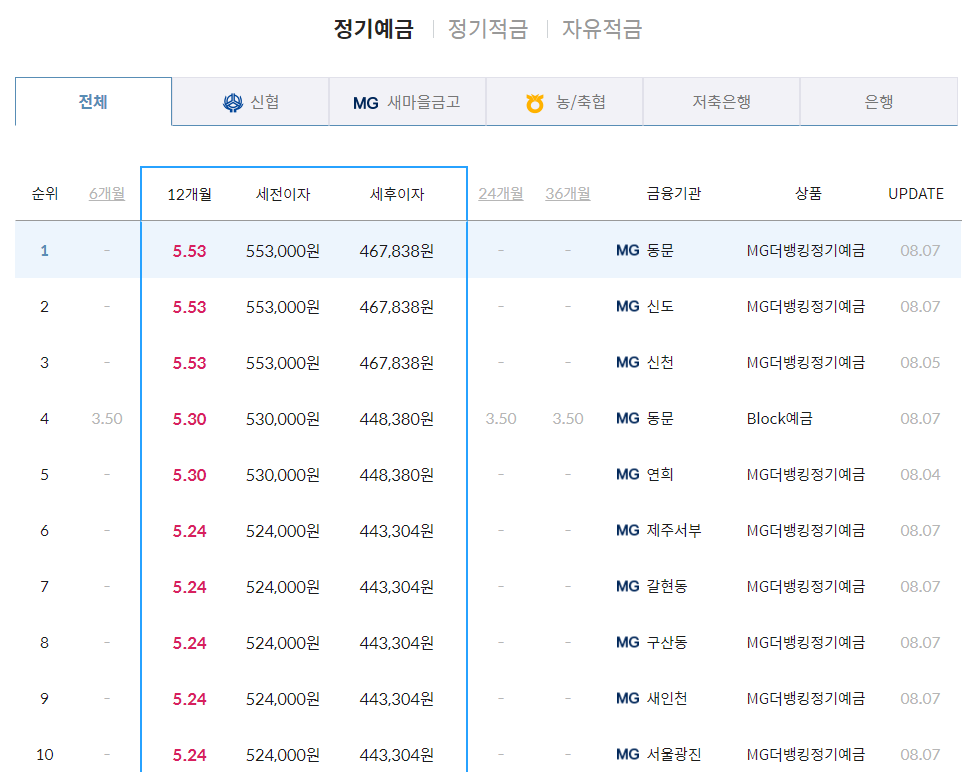Image resolution: width=968 pixels, height=772 pixels.
Task: Select the 저축은행 filter tab
Action: [721, 102]
